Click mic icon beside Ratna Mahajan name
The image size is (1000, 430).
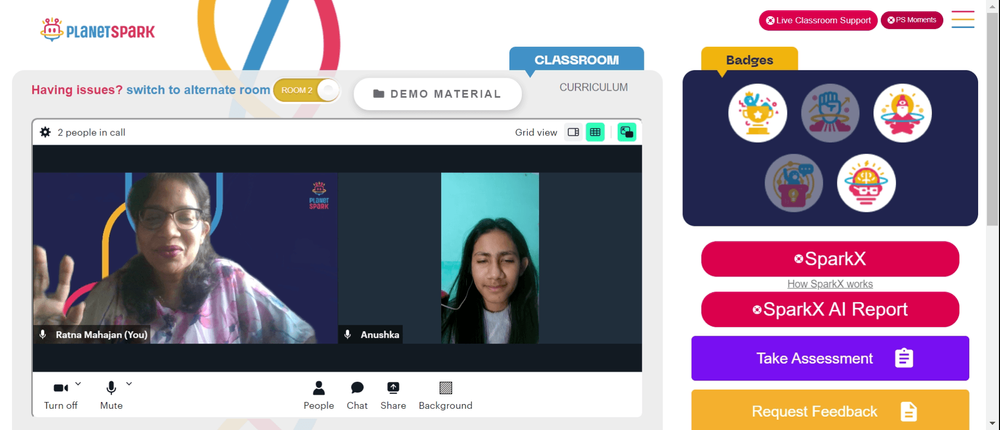pos(43,334)
